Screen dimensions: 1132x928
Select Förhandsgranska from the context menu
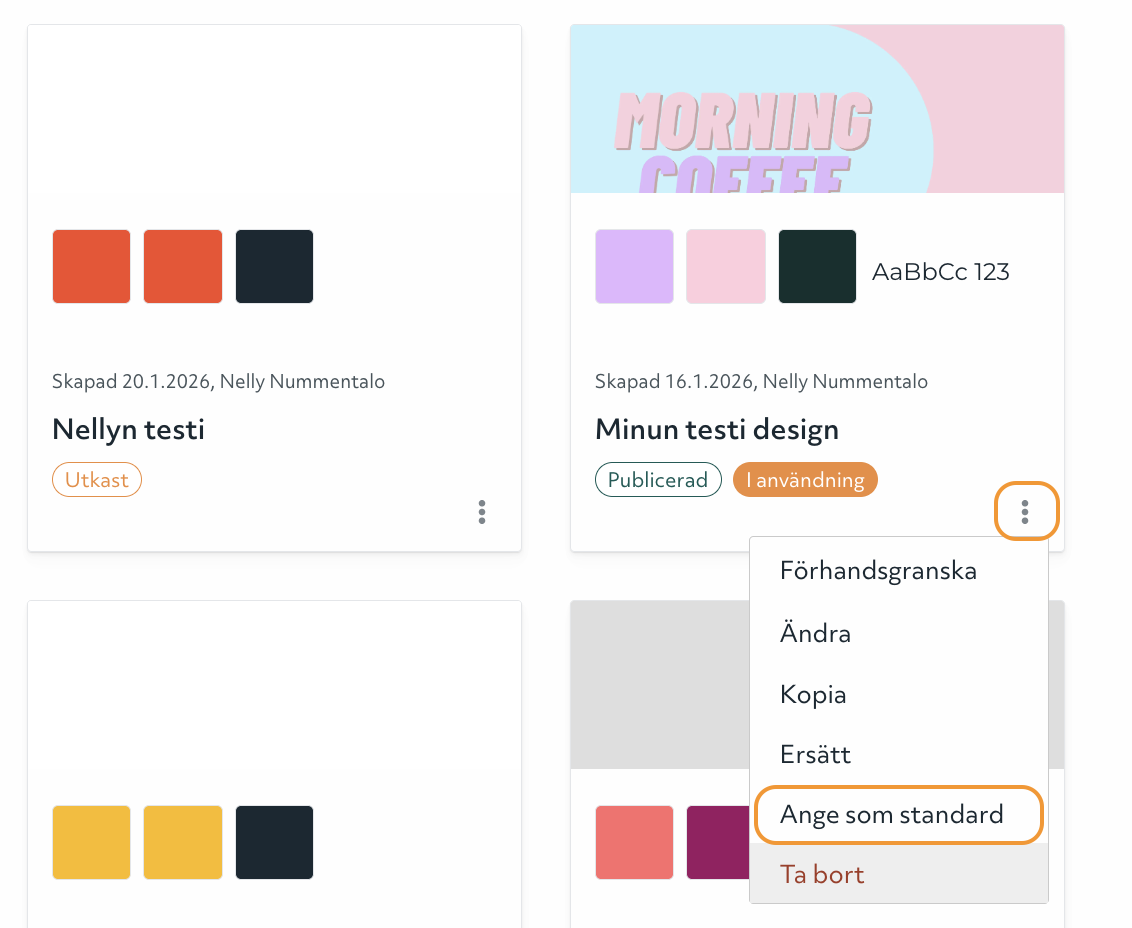click(x=878, y=572)
